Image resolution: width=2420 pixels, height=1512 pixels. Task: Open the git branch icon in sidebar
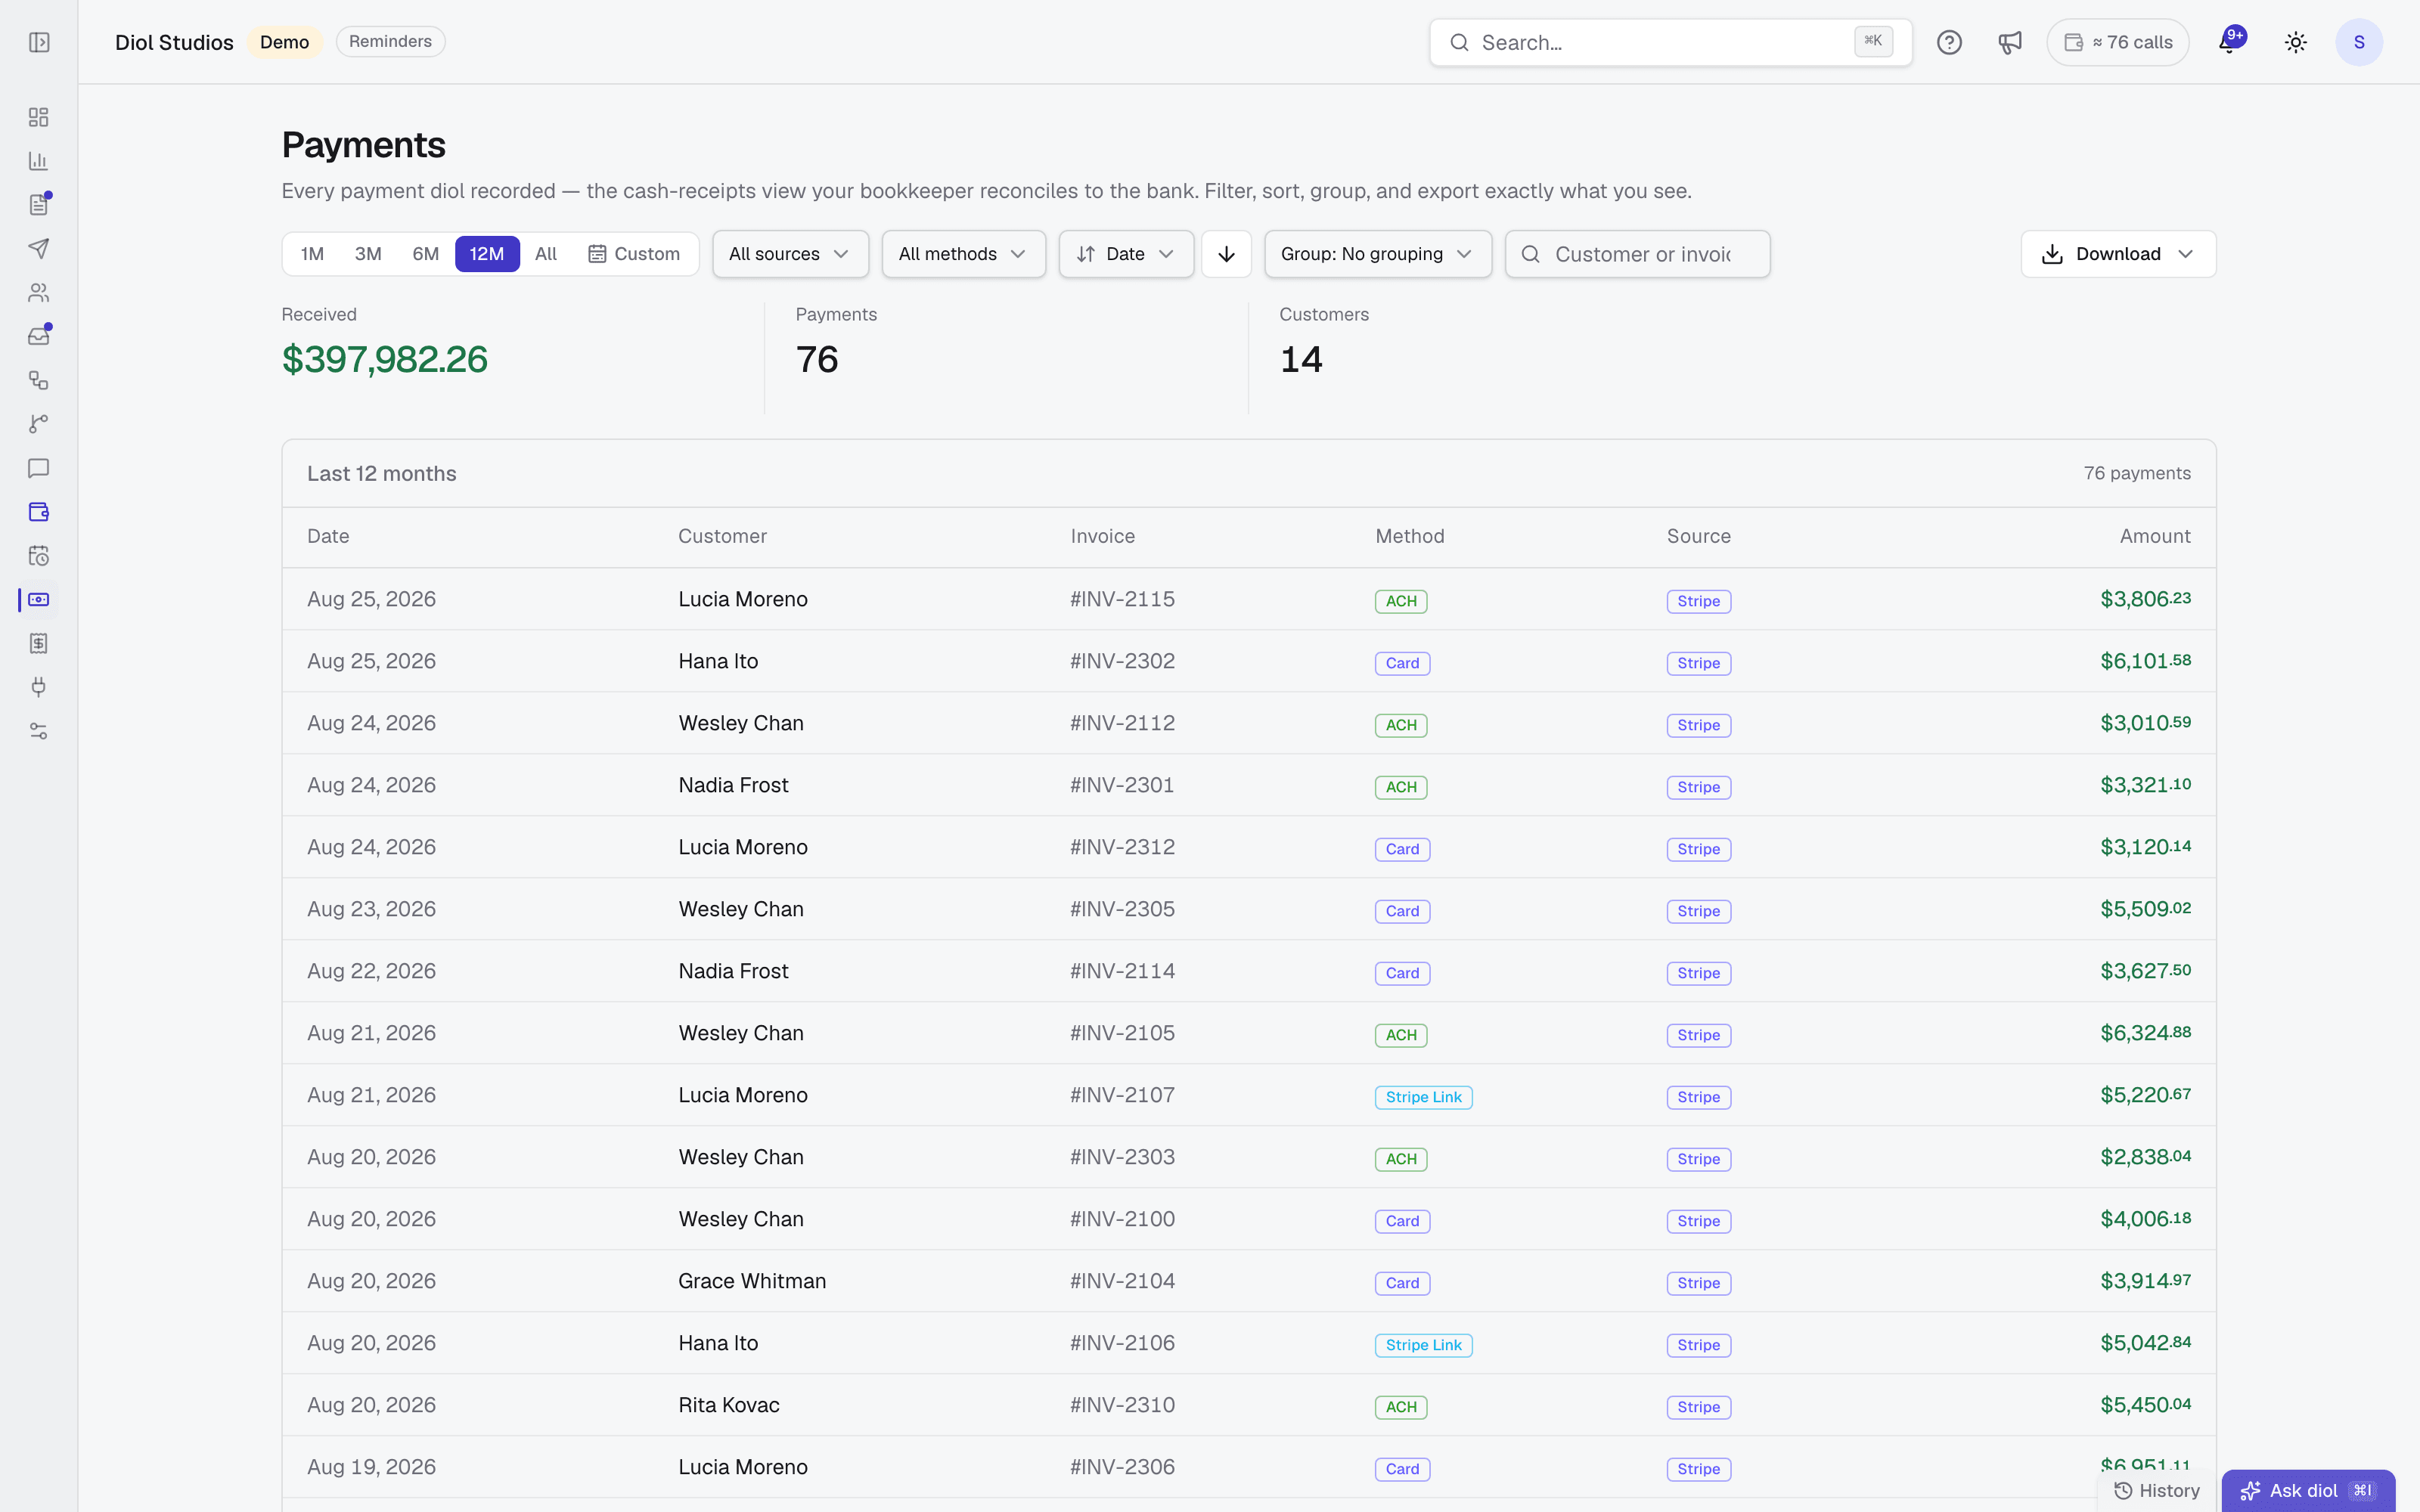pyautogui.click(x=39, y=424)
